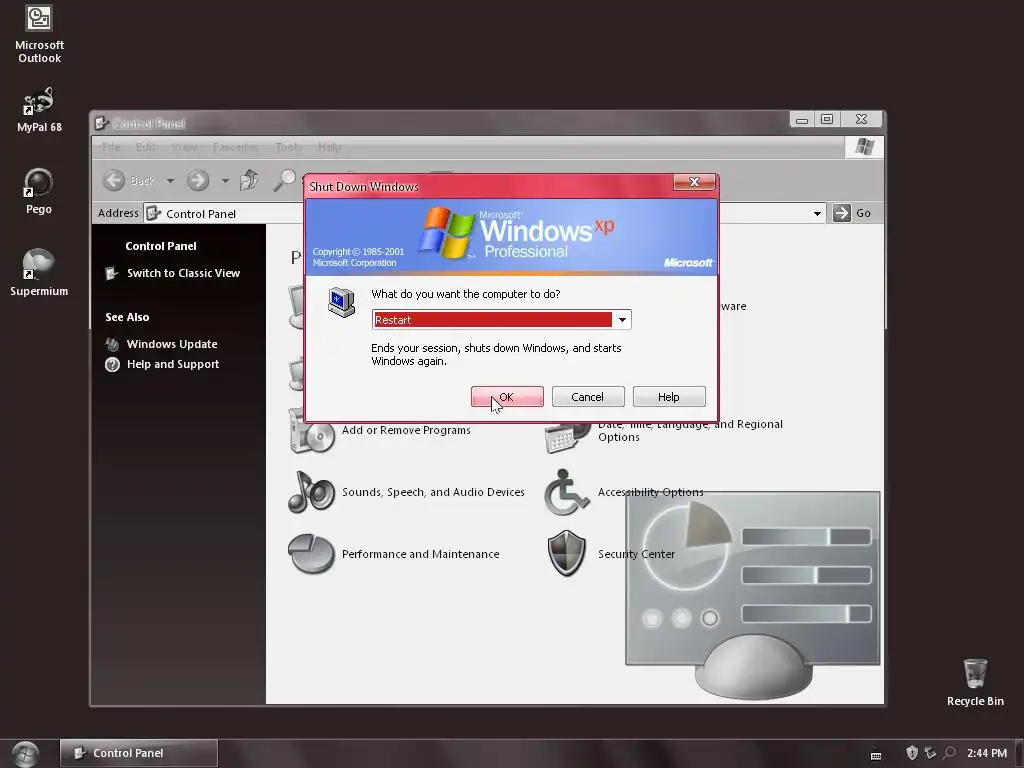This screenshot has width=1024, height=768.
Task: Click the keyboard icon in the tray
Action: click(876, 755)
